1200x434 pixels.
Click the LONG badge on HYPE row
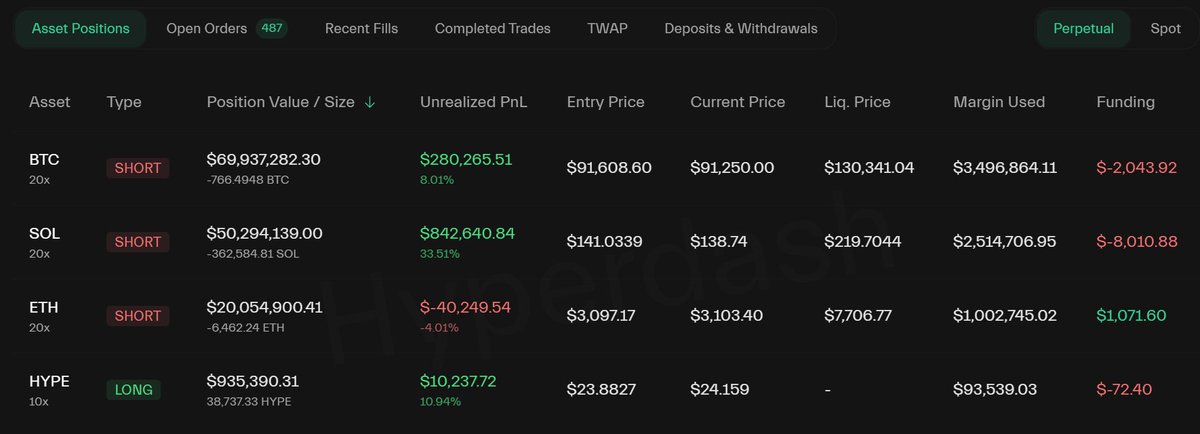pos(133,390)
